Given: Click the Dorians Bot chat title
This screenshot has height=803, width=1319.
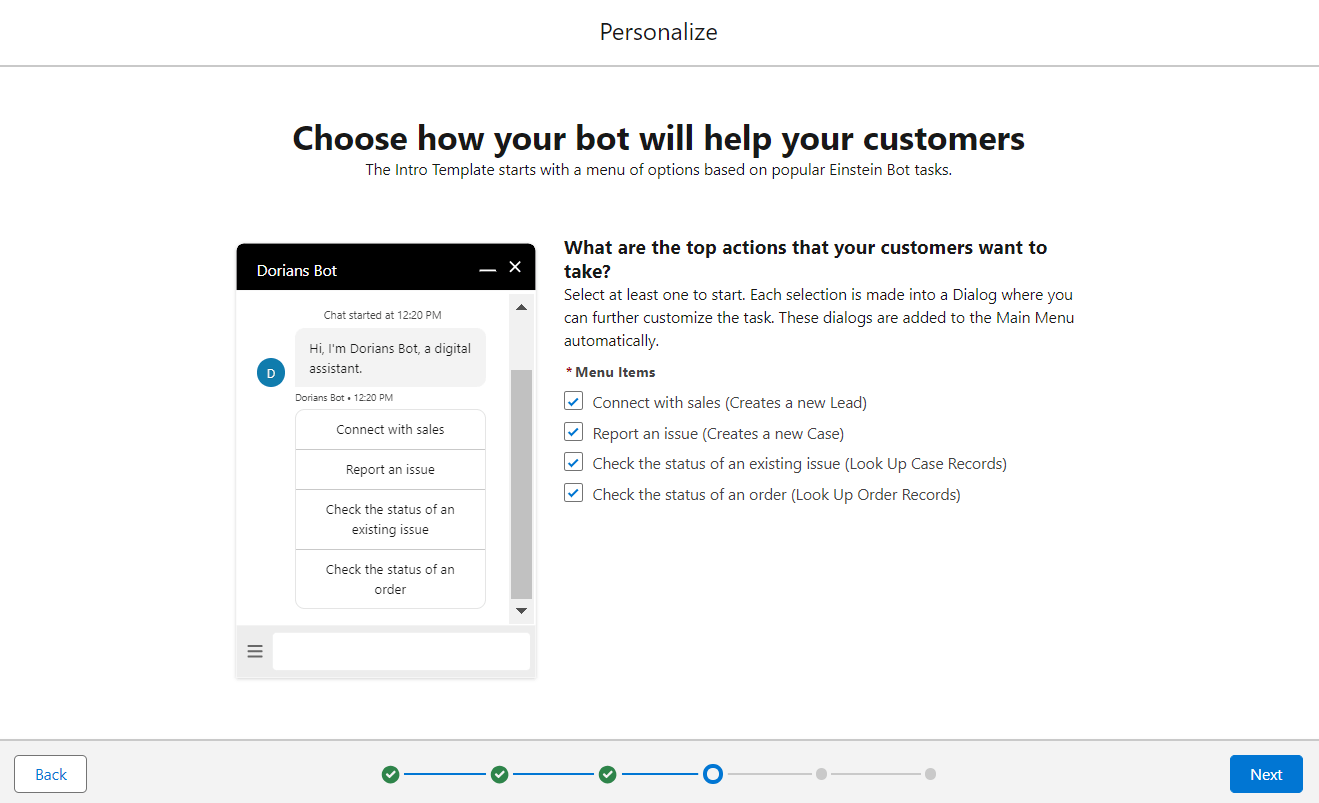Looking at the screenshot, I should 297,270.
